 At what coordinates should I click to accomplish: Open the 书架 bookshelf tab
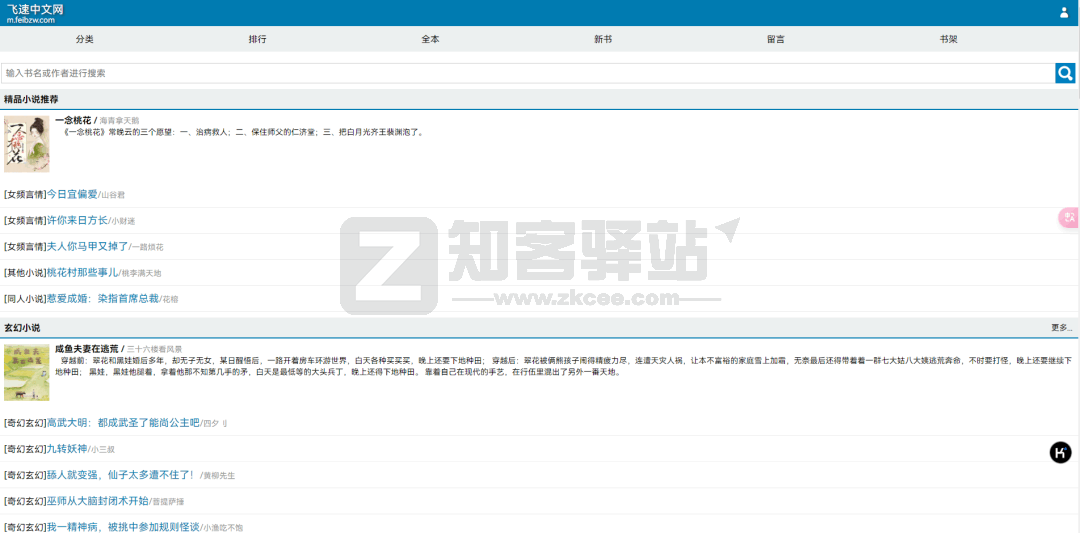948,39
